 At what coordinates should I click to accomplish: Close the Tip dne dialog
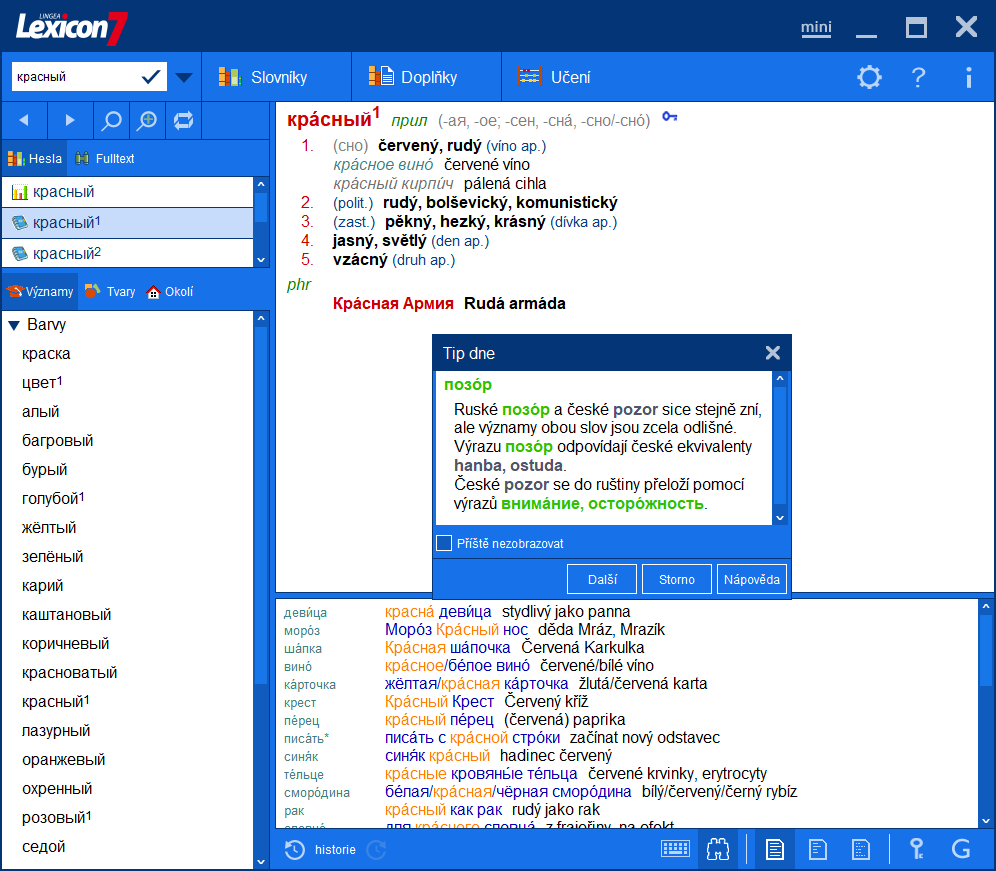click(772, 353)
